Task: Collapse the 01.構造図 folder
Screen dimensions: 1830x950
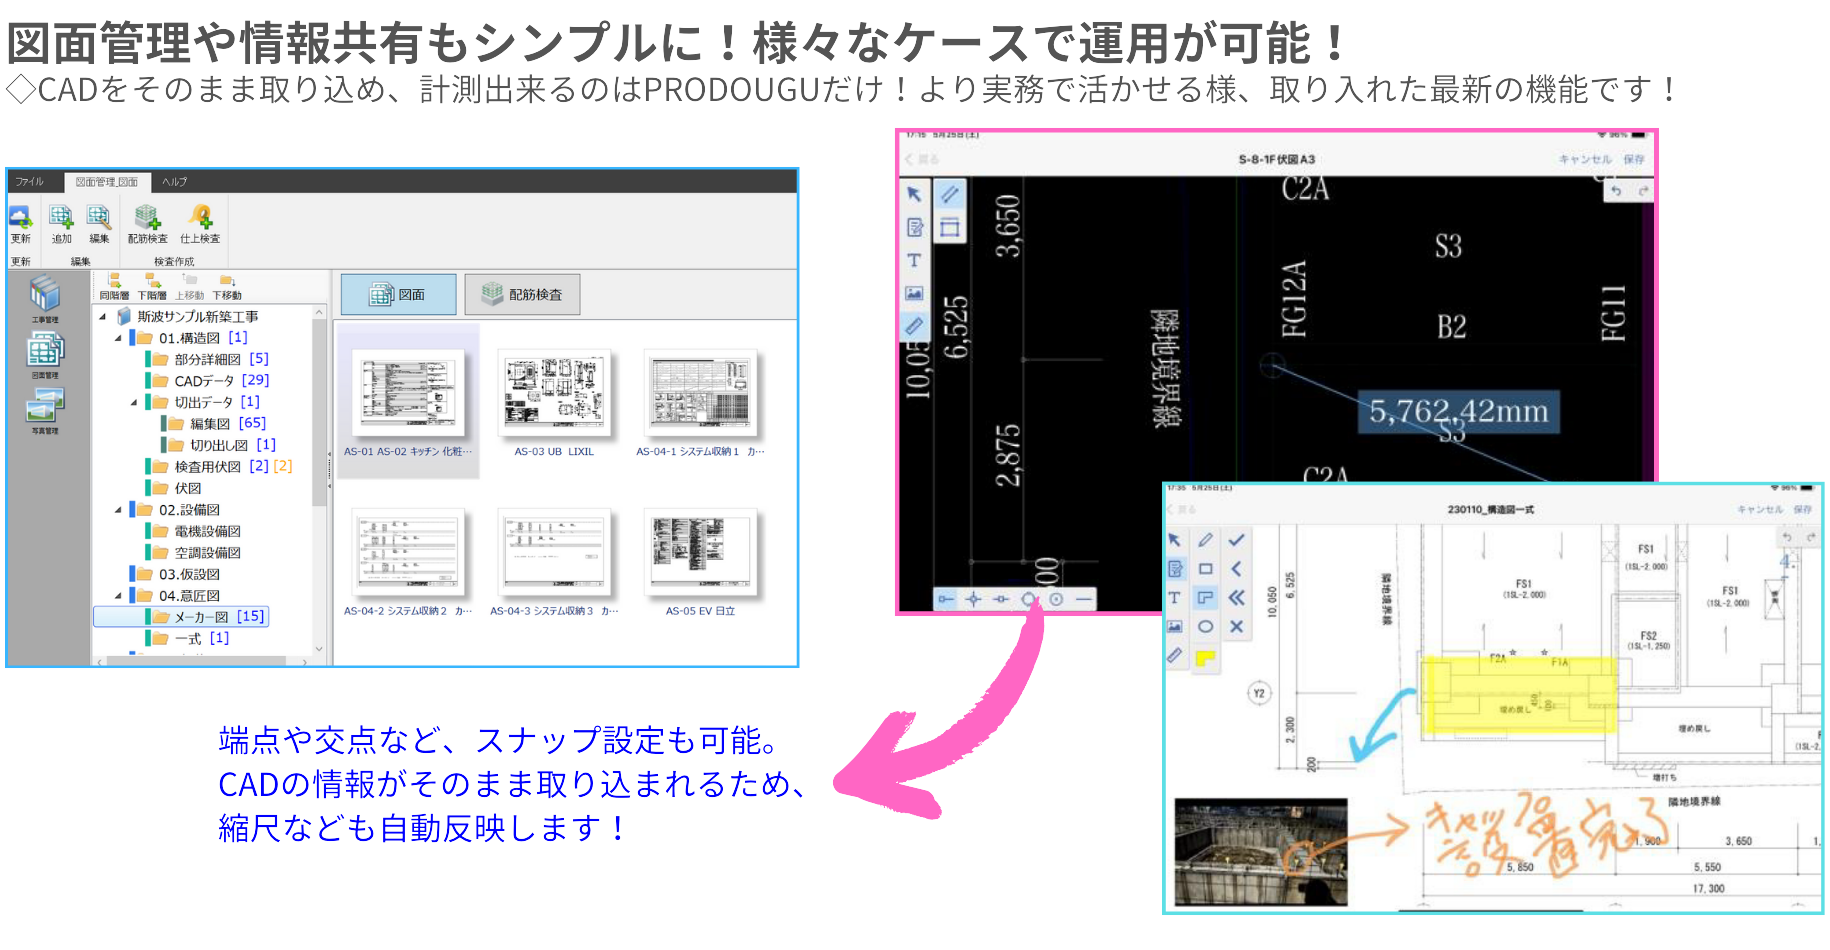Action: 118,339
